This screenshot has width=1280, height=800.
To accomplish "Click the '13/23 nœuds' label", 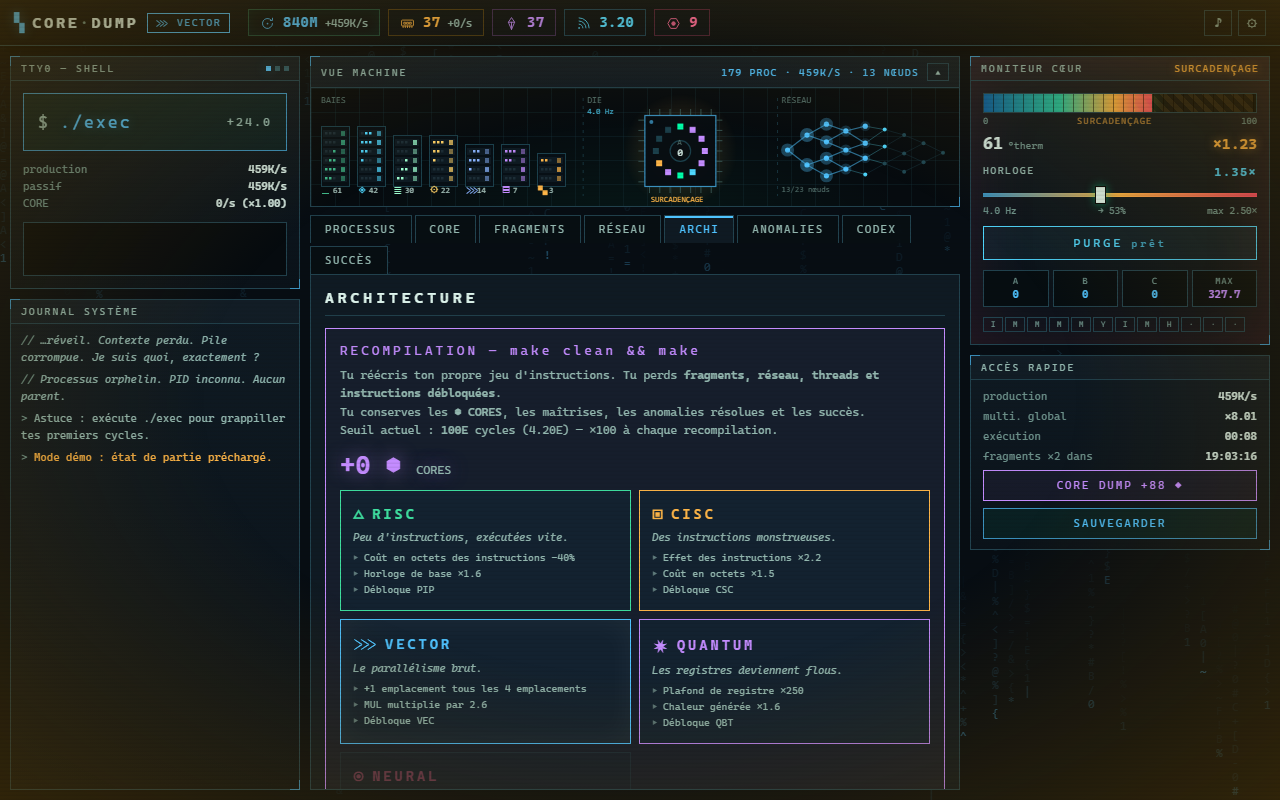I will (805, 189).
